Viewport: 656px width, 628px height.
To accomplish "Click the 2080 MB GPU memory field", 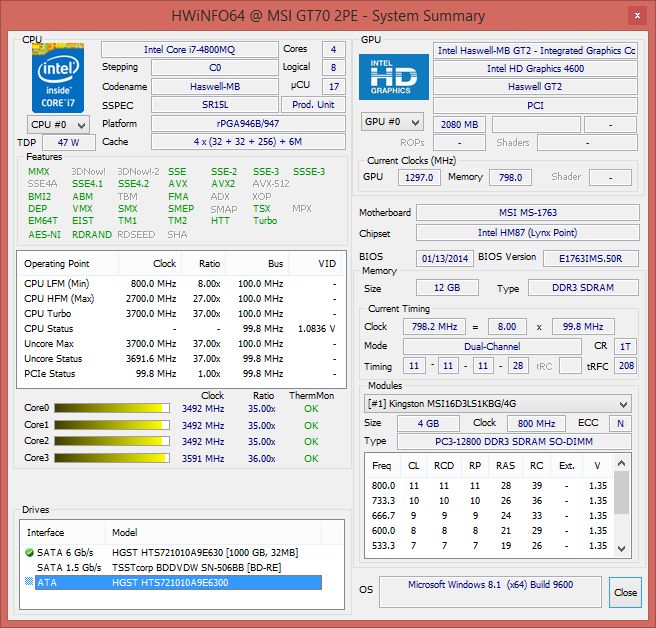I will click(459, 125).
